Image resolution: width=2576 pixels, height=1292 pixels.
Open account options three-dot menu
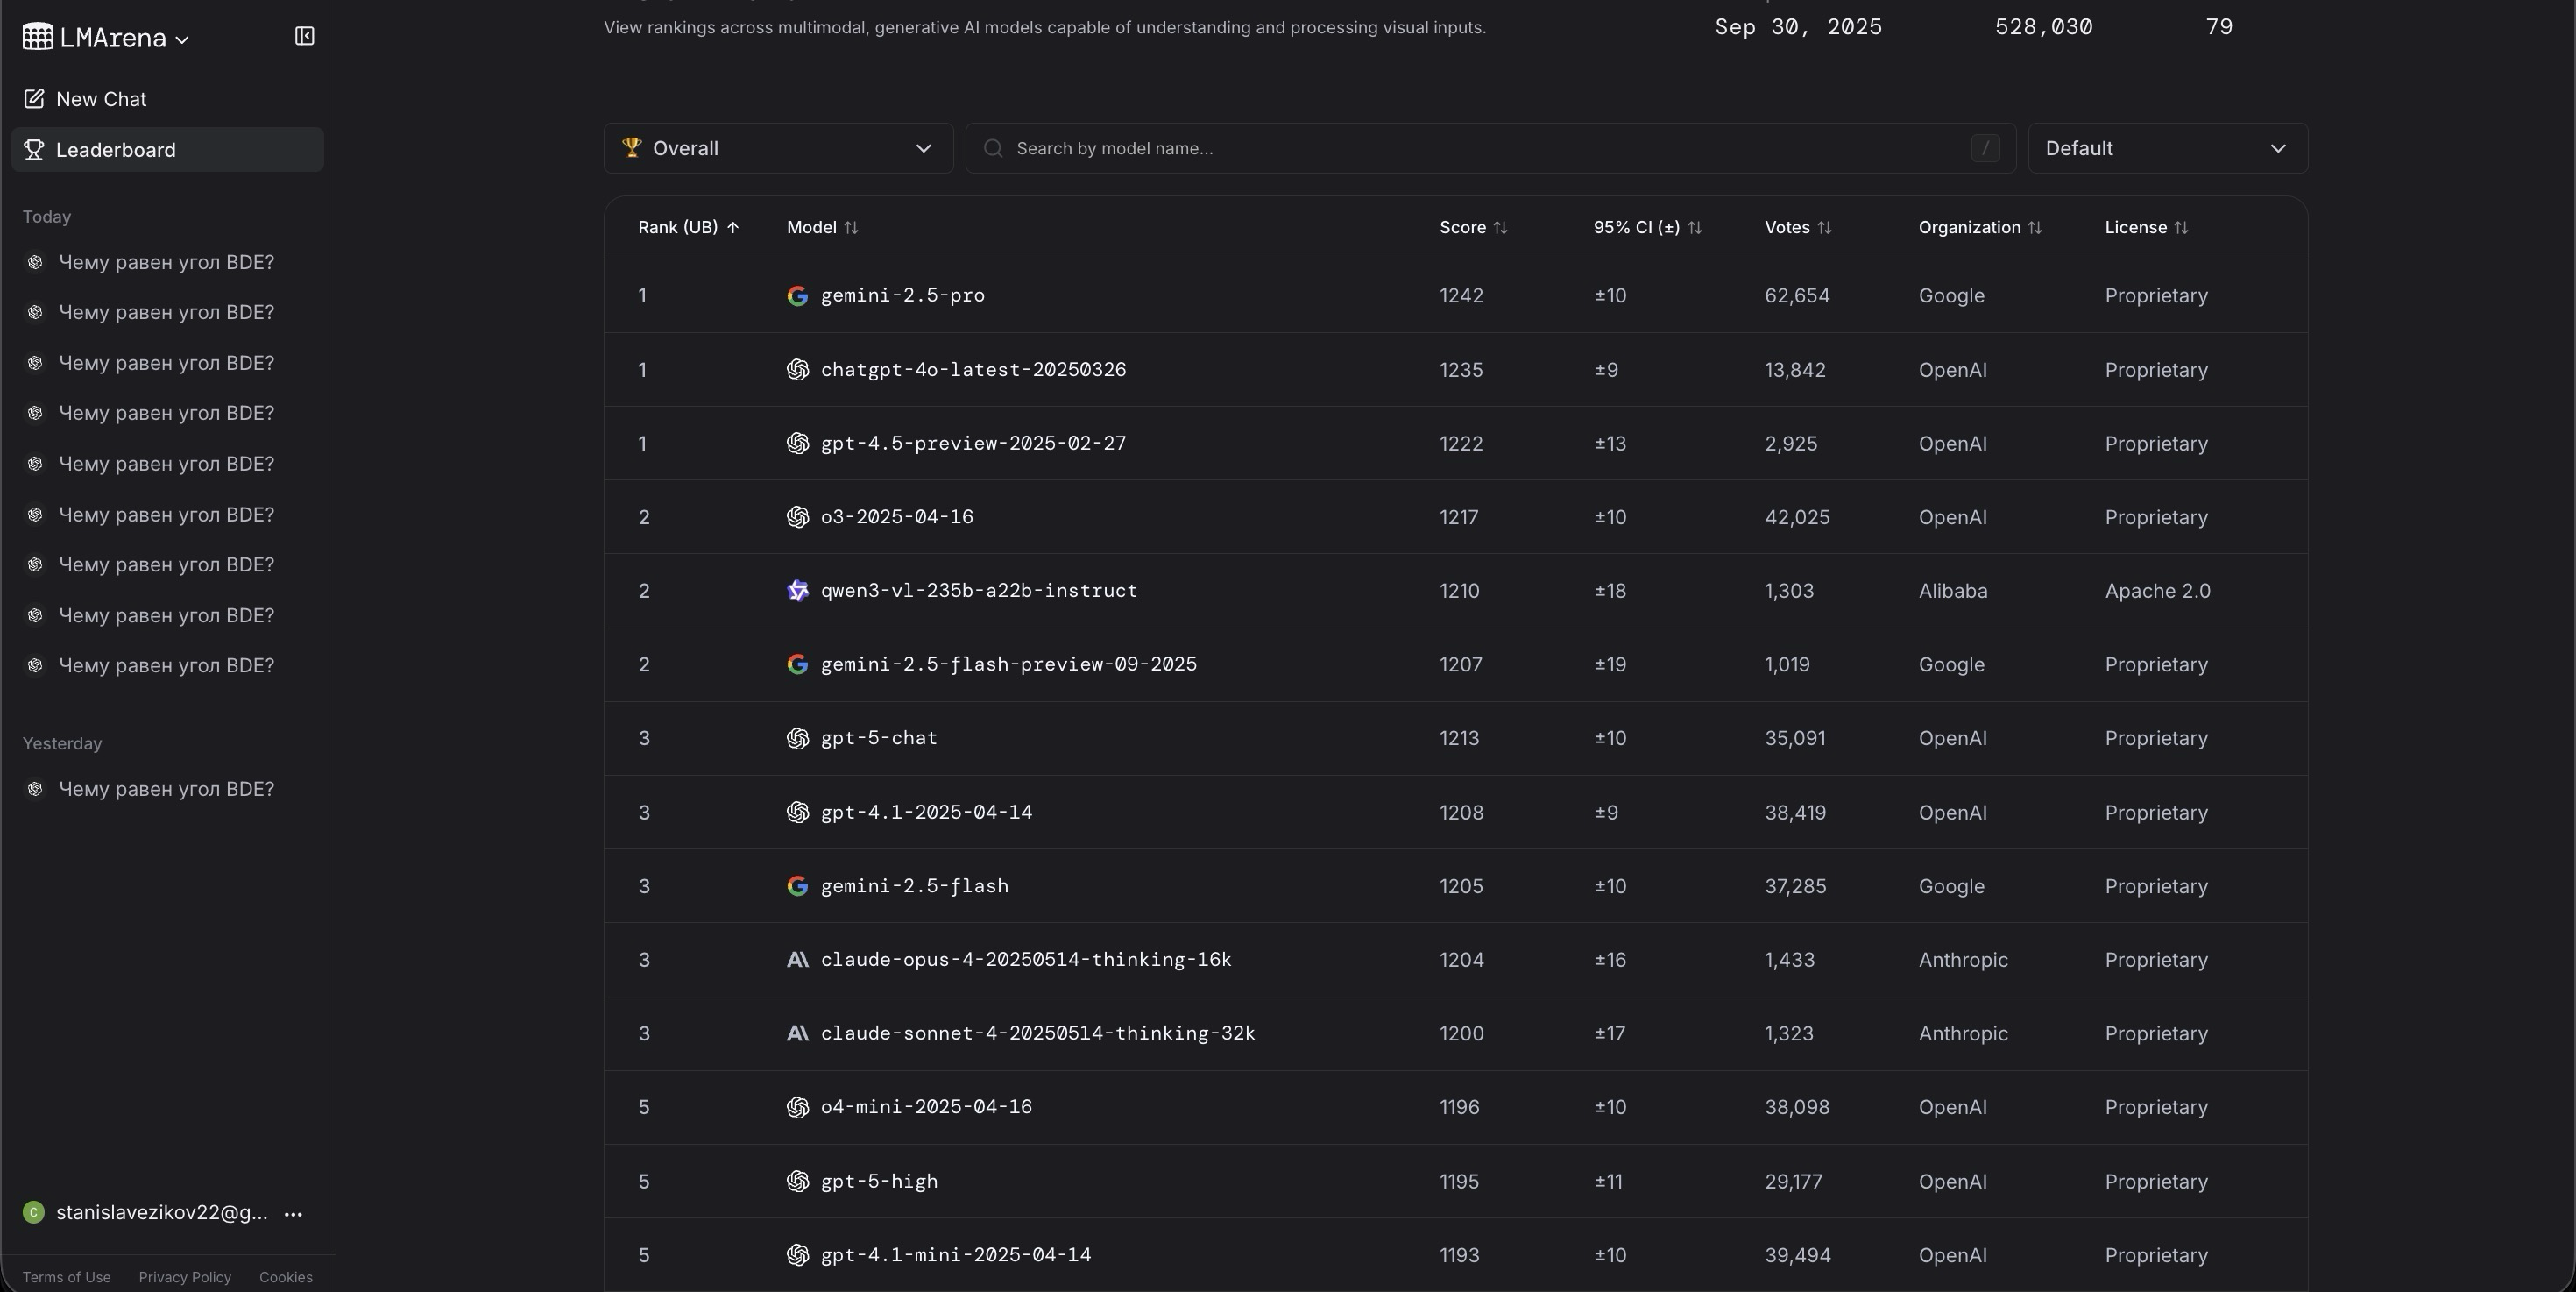pos(293,1213)
